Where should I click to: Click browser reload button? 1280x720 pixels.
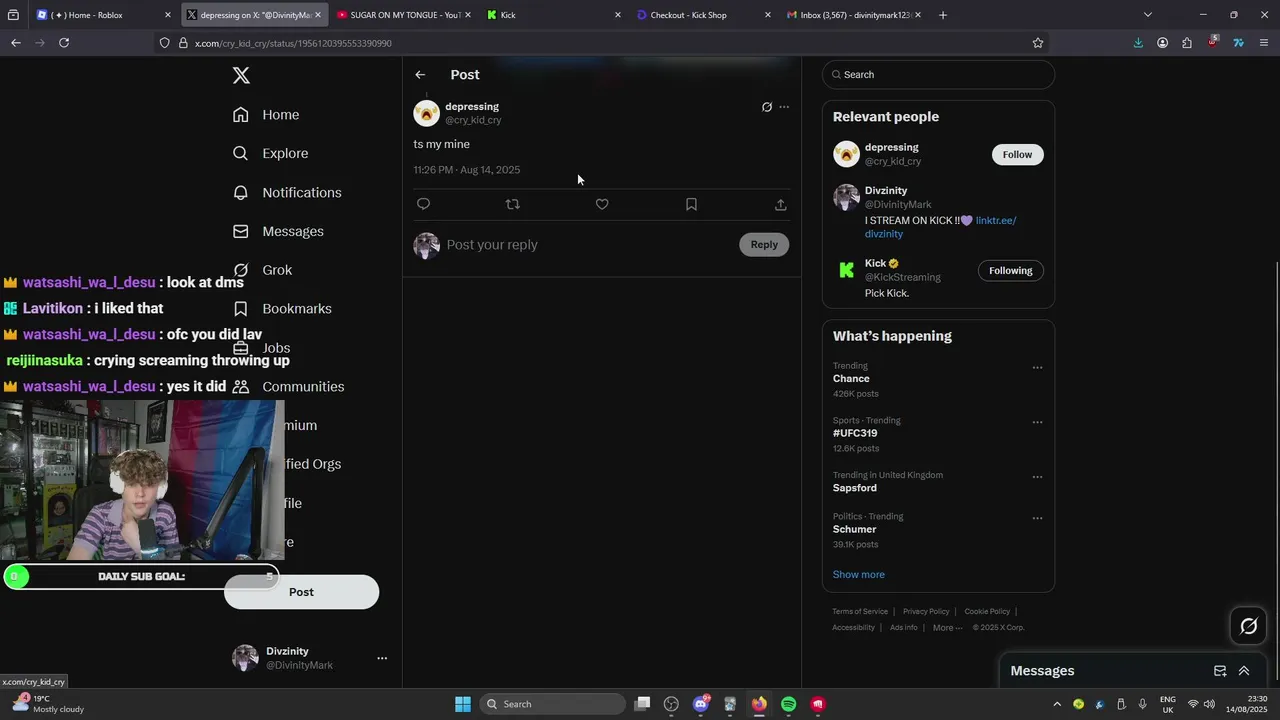[x=64, y=43]
